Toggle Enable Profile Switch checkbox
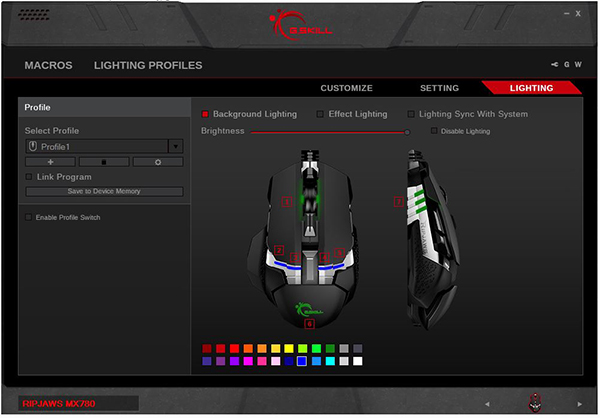The width and height of the screenshot is (600, 418). click(28, 217)
